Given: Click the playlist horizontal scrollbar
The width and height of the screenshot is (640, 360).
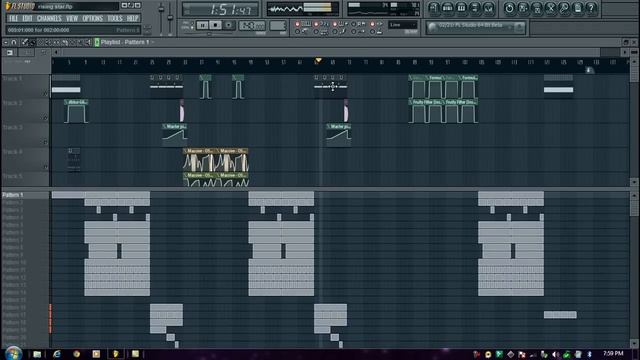Looking at the screenshot, I should pos(331,52).
